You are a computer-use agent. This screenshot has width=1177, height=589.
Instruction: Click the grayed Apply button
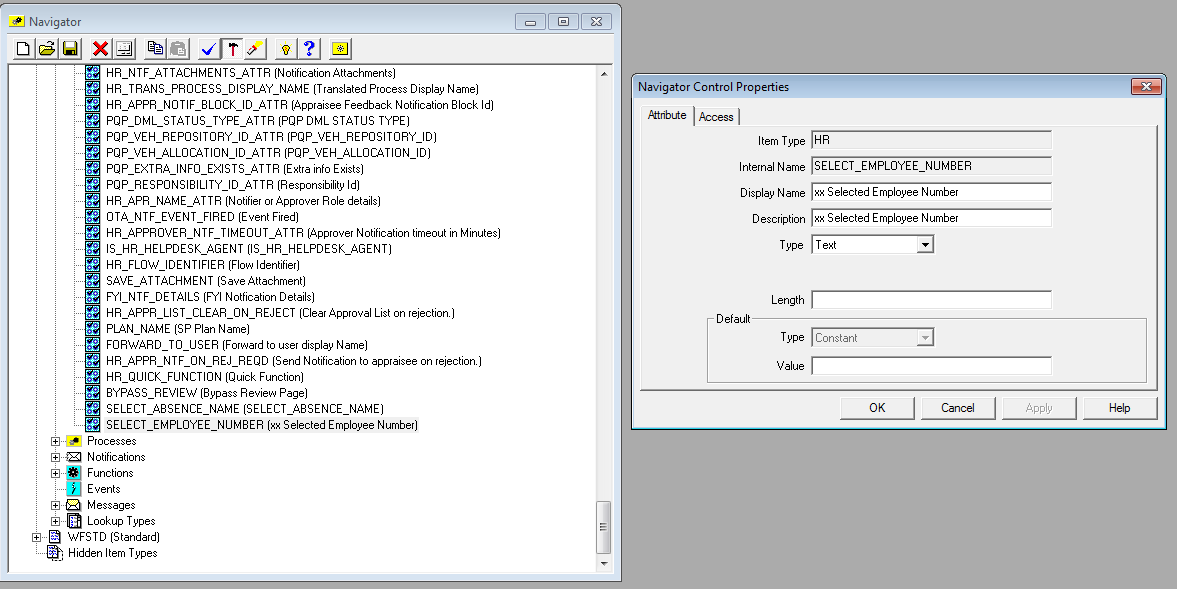click(x=1039, y=408)
